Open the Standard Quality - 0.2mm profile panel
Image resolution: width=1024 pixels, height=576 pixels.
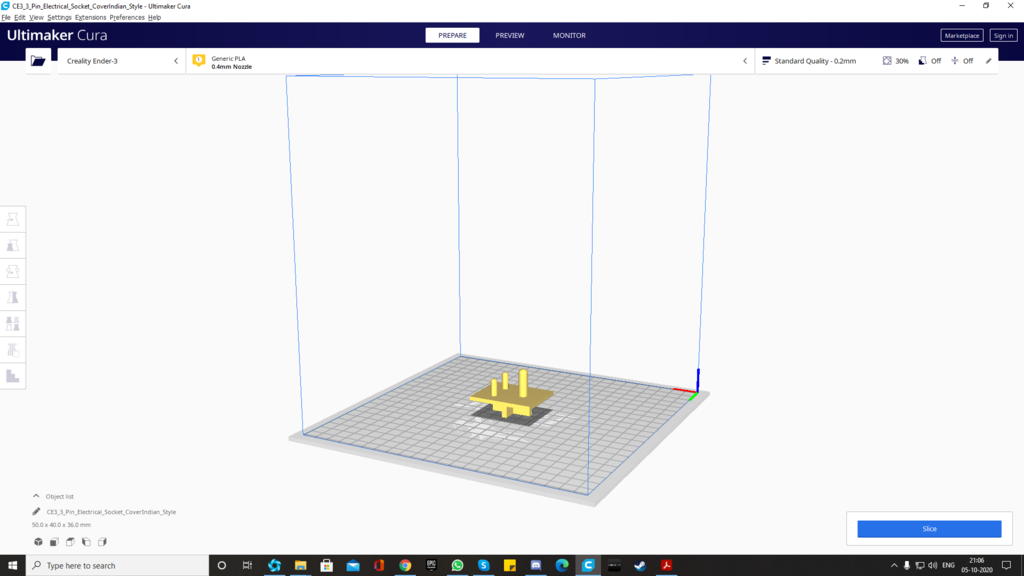pos(815,61)
